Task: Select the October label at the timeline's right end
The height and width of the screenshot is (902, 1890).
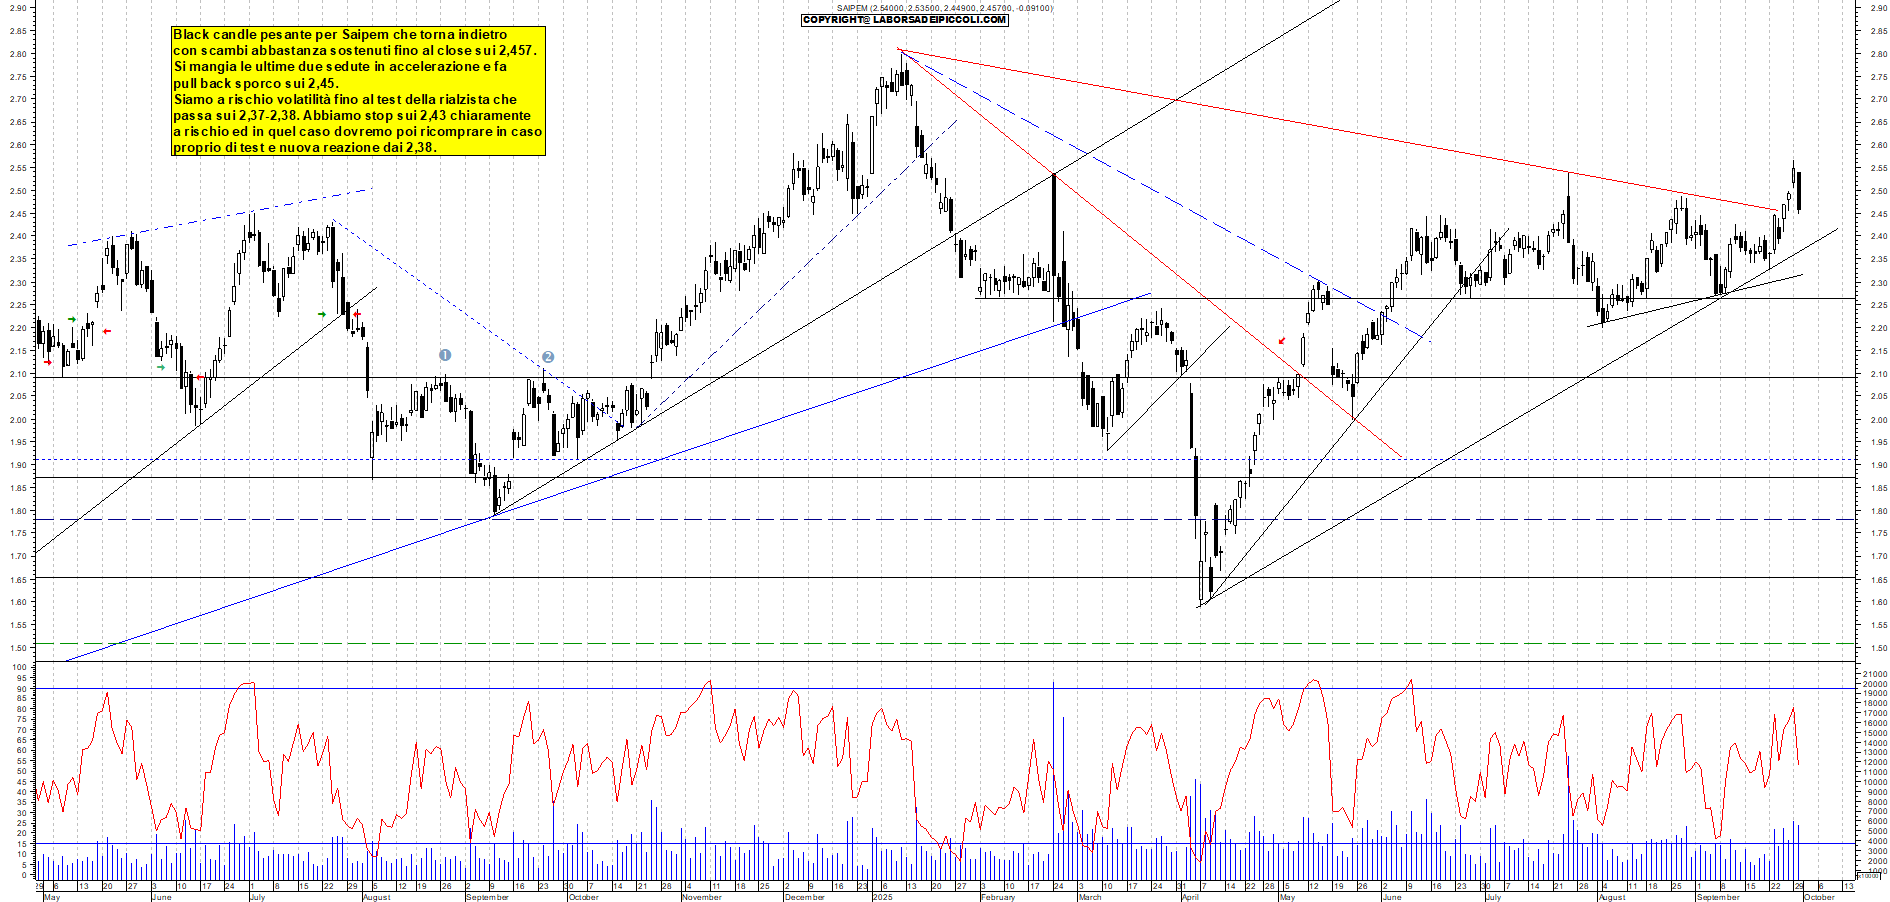Action: coord(1818,897)
